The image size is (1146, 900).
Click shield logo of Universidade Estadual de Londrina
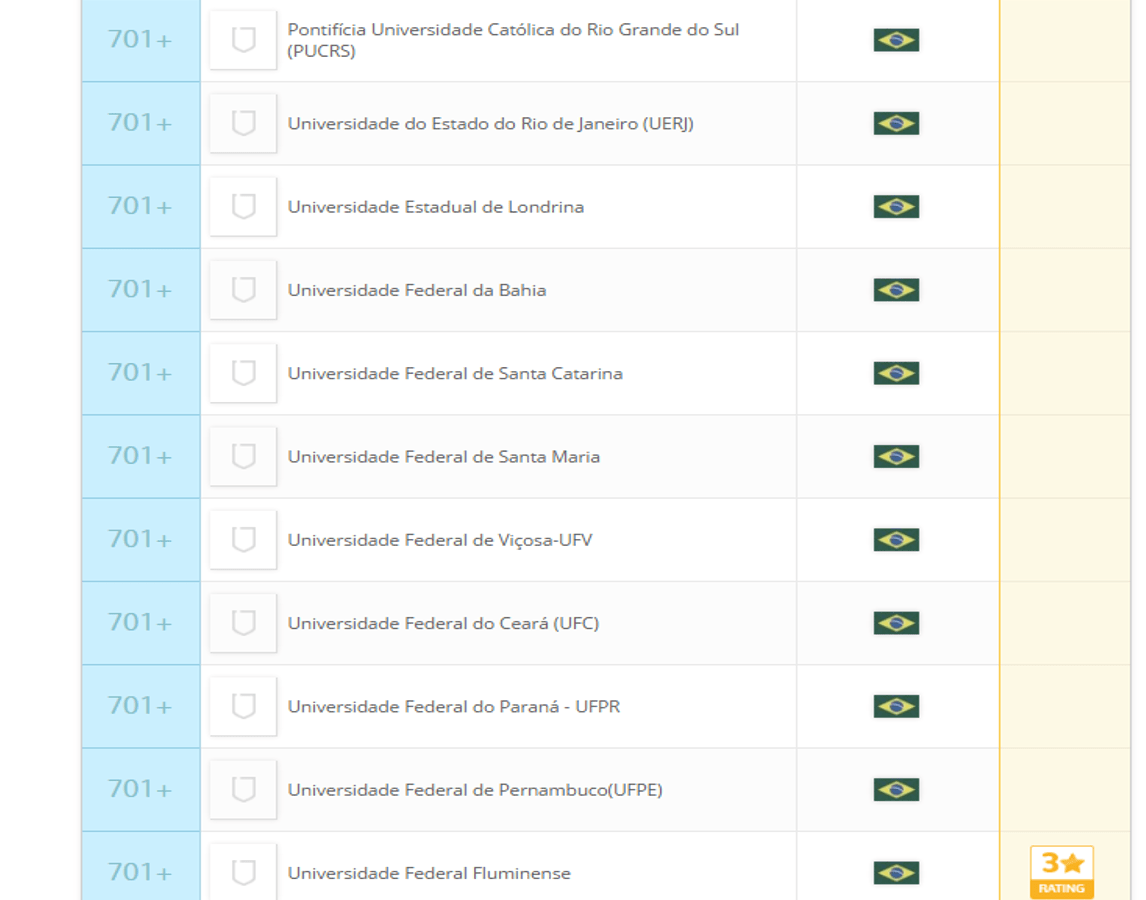pyautogui.click(x=243, y=206)
